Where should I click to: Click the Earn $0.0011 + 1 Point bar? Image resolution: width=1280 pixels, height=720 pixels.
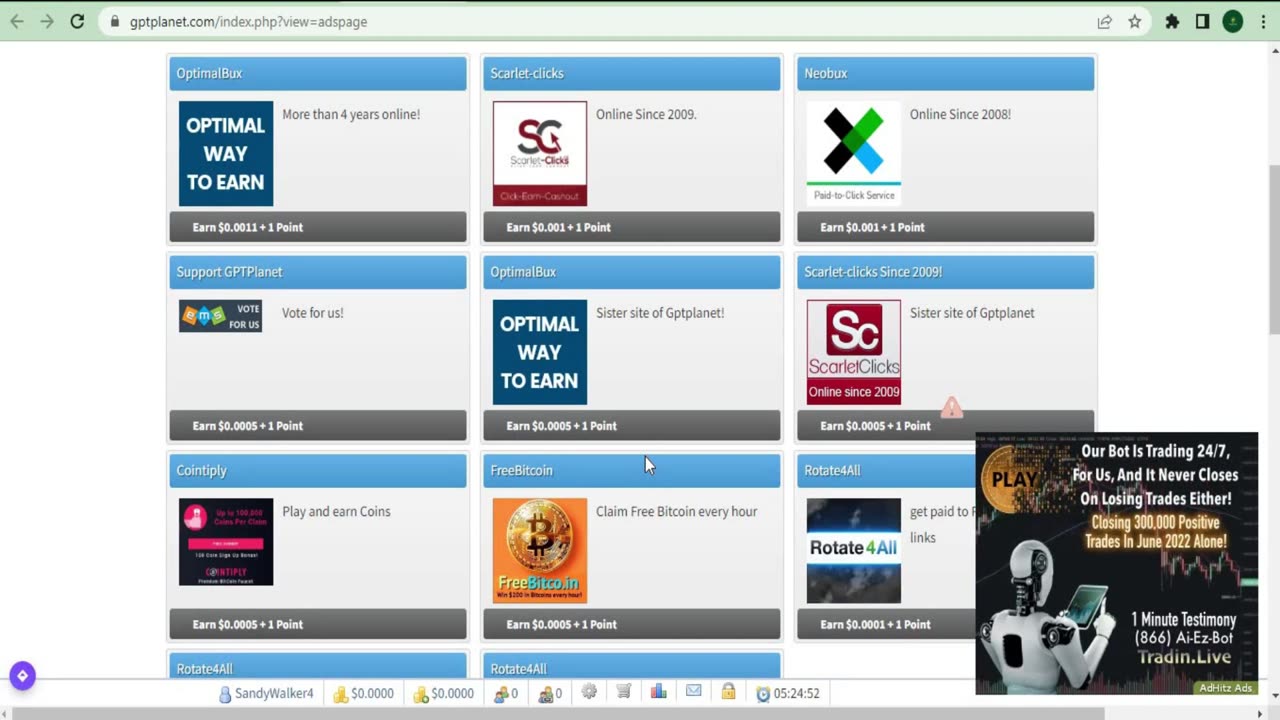[318, 227]
